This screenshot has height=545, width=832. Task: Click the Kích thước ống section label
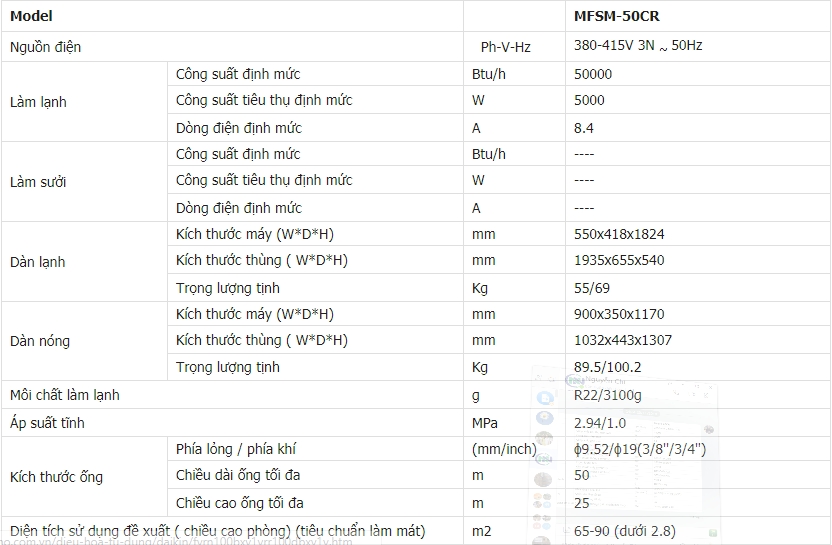[x=56, y=477]
